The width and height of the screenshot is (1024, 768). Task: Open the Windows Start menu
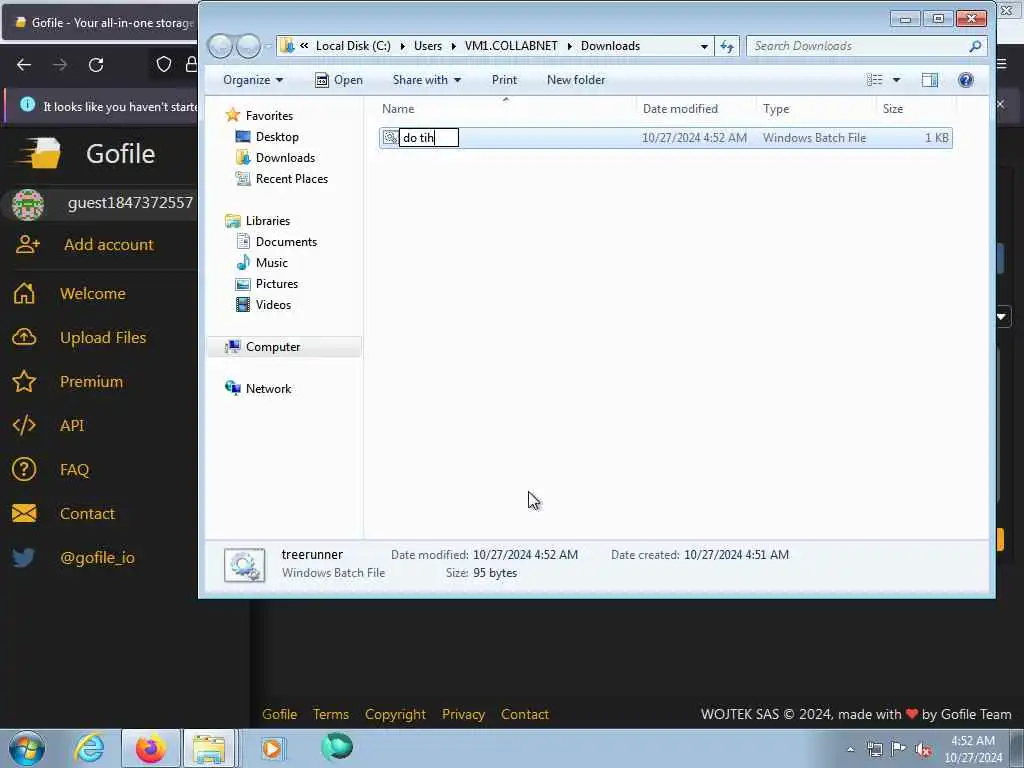[26, 748]
